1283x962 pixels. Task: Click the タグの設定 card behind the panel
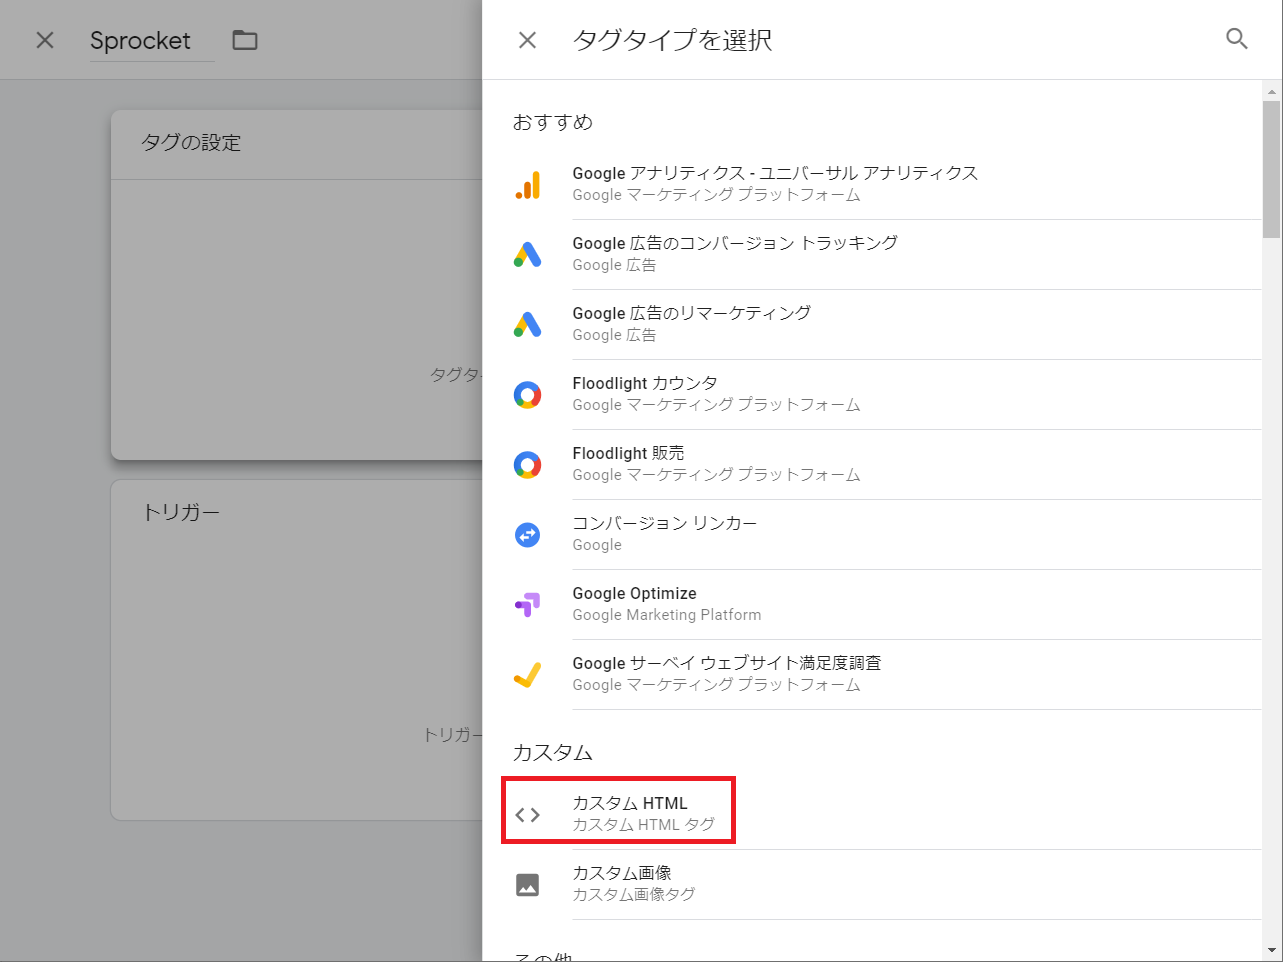[297, 285]
